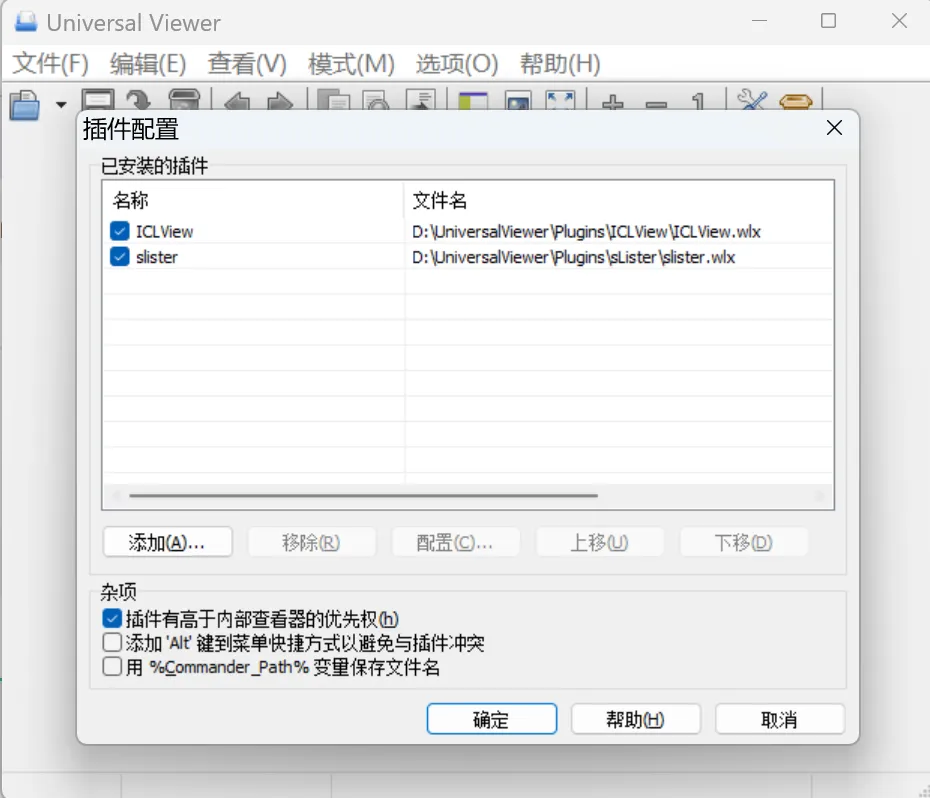Image resolution: width=930 pixels, height=798 pixels.
Task: Uncheck the slister plugin checkbox
Action: pos(120,257)
